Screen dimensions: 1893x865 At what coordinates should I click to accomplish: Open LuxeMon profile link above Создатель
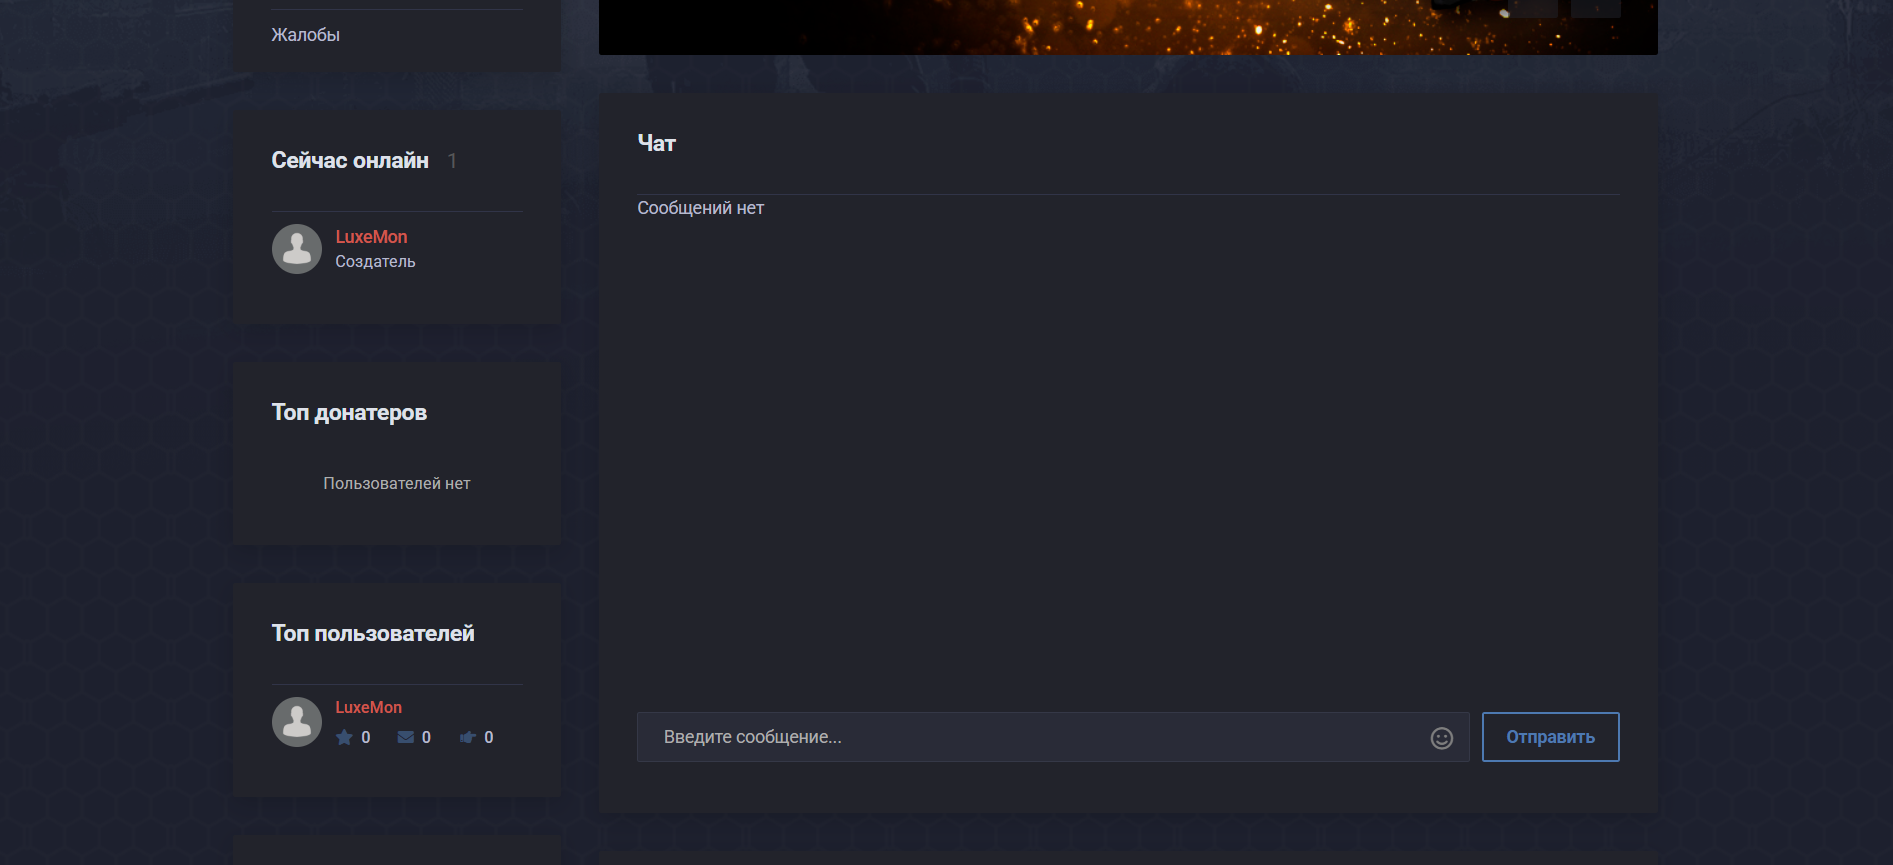(x=371, y=237)
